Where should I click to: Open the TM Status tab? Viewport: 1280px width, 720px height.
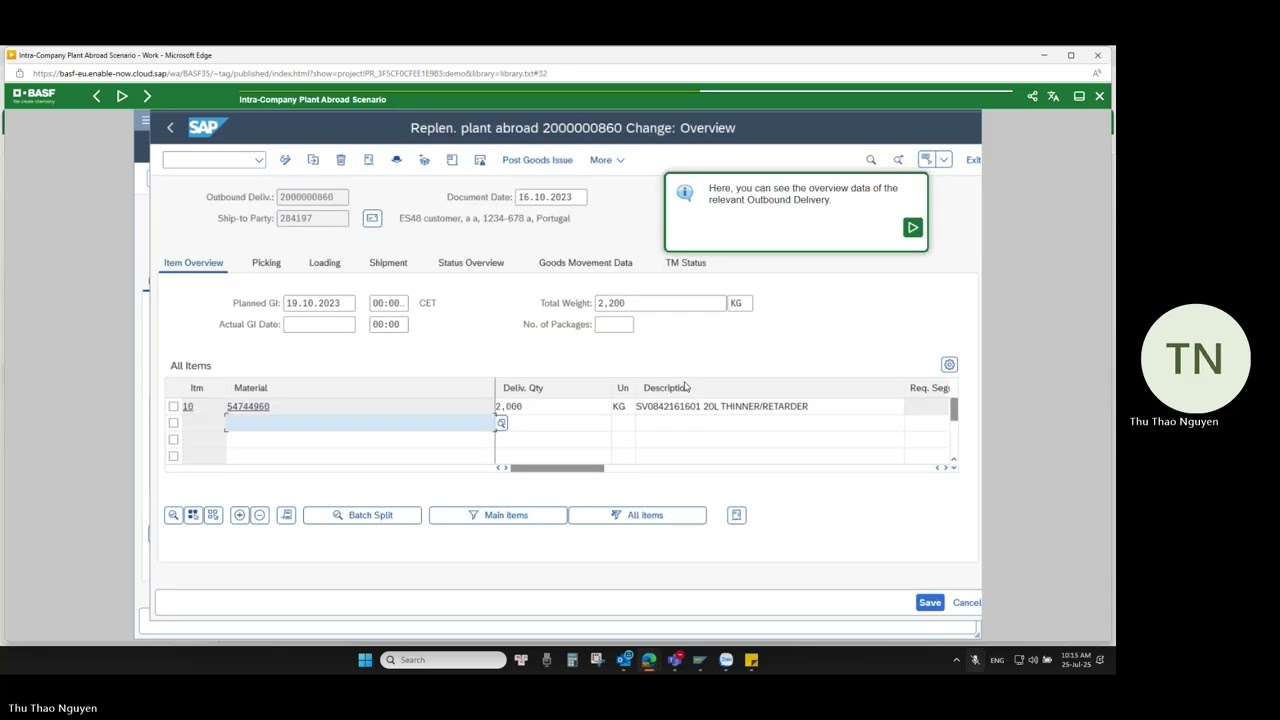click(x=686, y=263)
